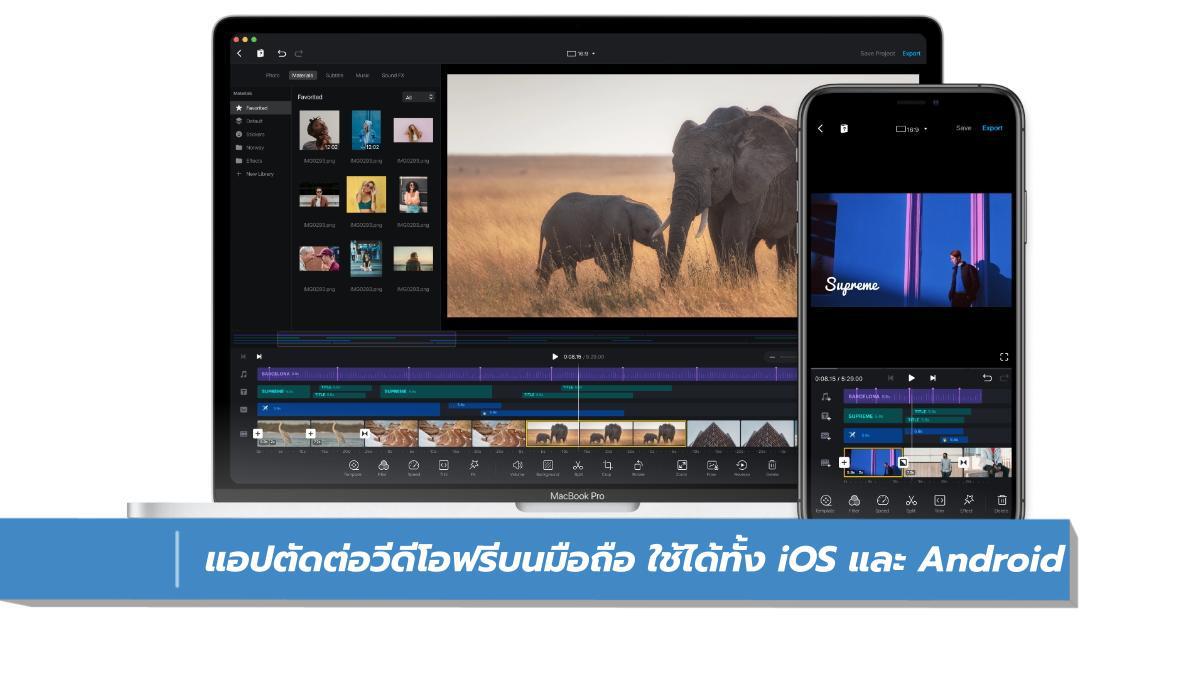
Task: Click the Export button on laptop
Action: tap(911, 53)
